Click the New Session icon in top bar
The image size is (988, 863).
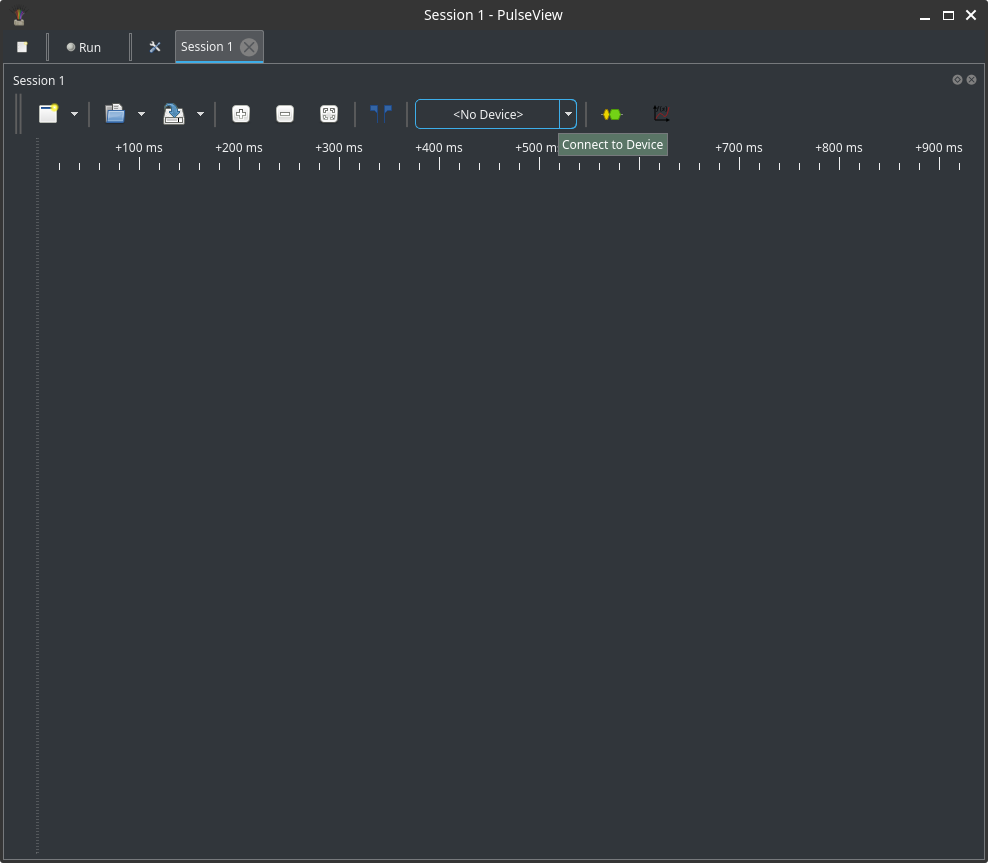(22, 47)
